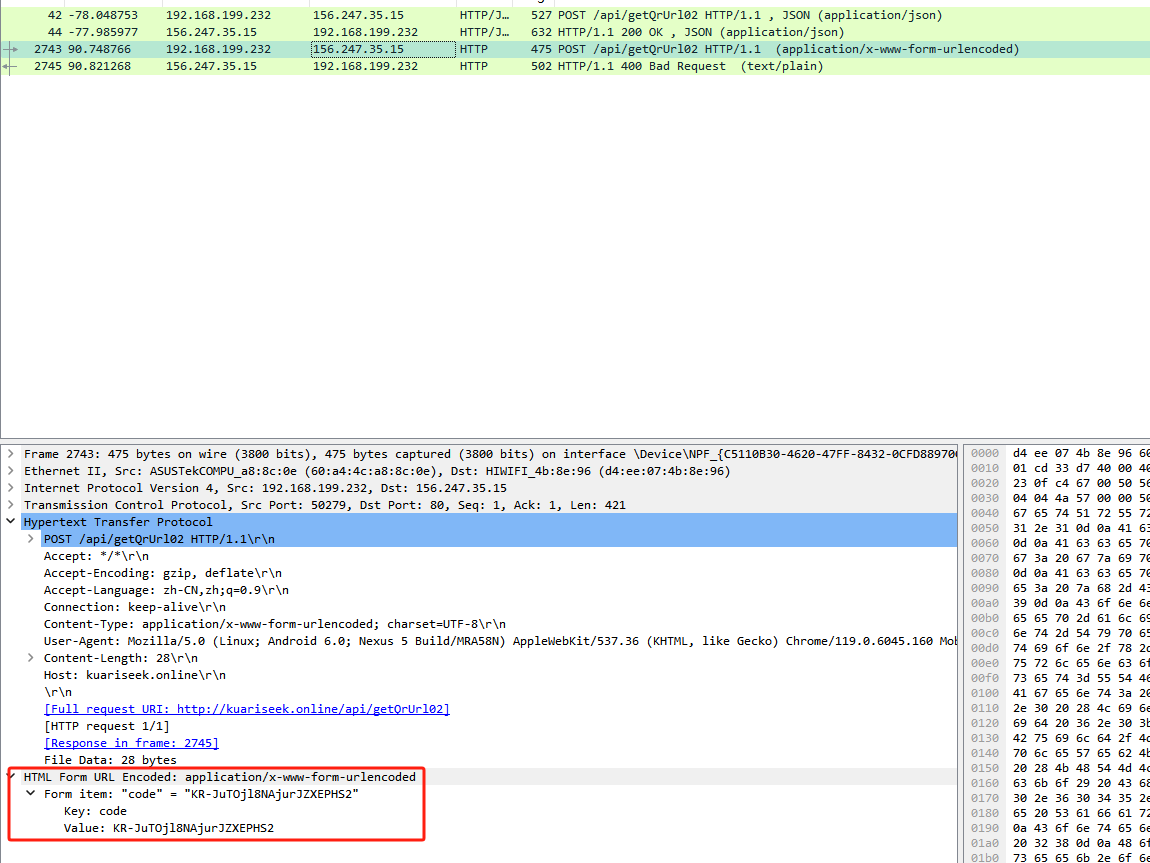Collapse the Hypertext Transfer Protocol section
This screenshot has height=863, width=1150.
[x=11, y=522]
